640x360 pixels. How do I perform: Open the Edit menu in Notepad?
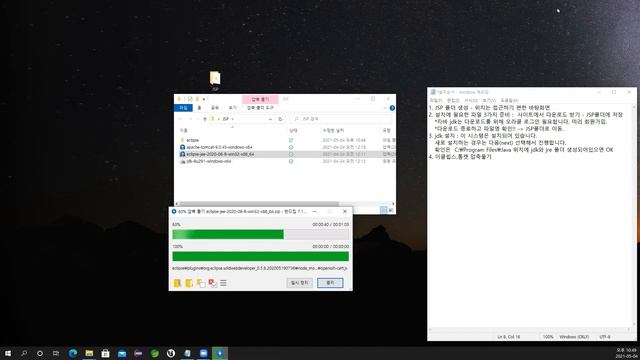453,100
